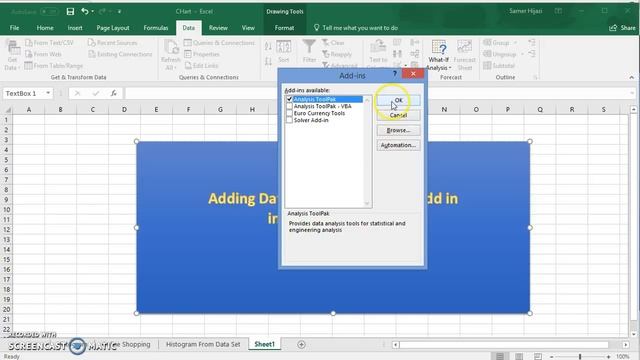The image size is (640, 360).
Task: Open the Histogram From Data Set sheet
Action: [203, 344]
